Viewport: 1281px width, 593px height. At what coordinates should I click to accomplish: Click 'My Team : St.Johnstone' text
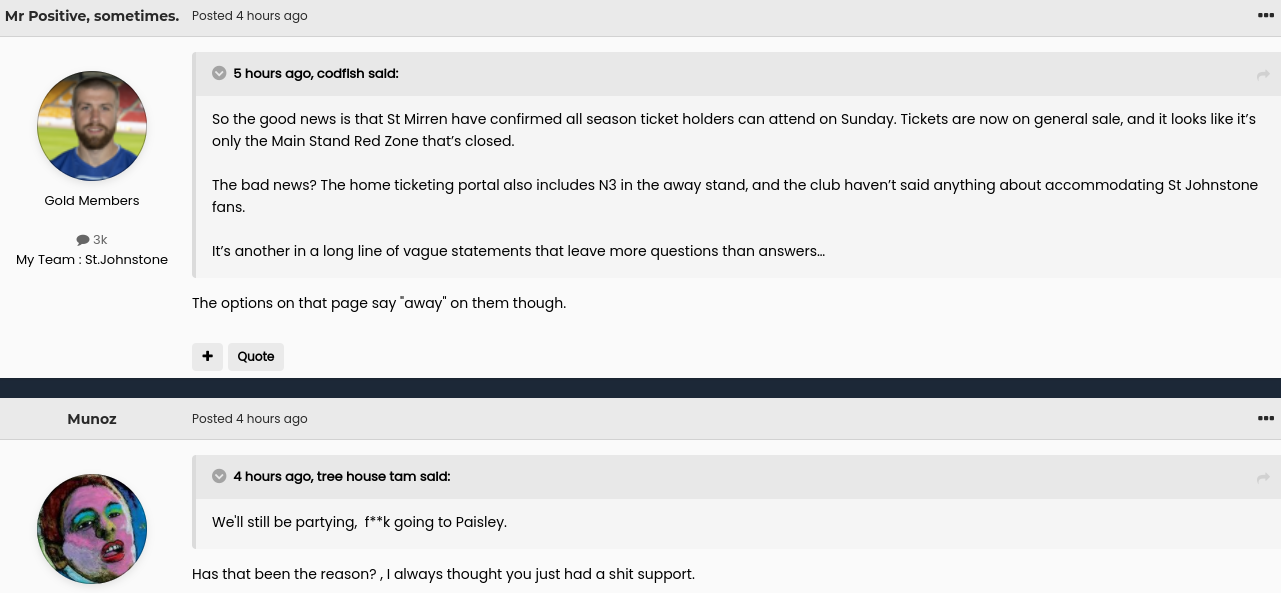92,260
